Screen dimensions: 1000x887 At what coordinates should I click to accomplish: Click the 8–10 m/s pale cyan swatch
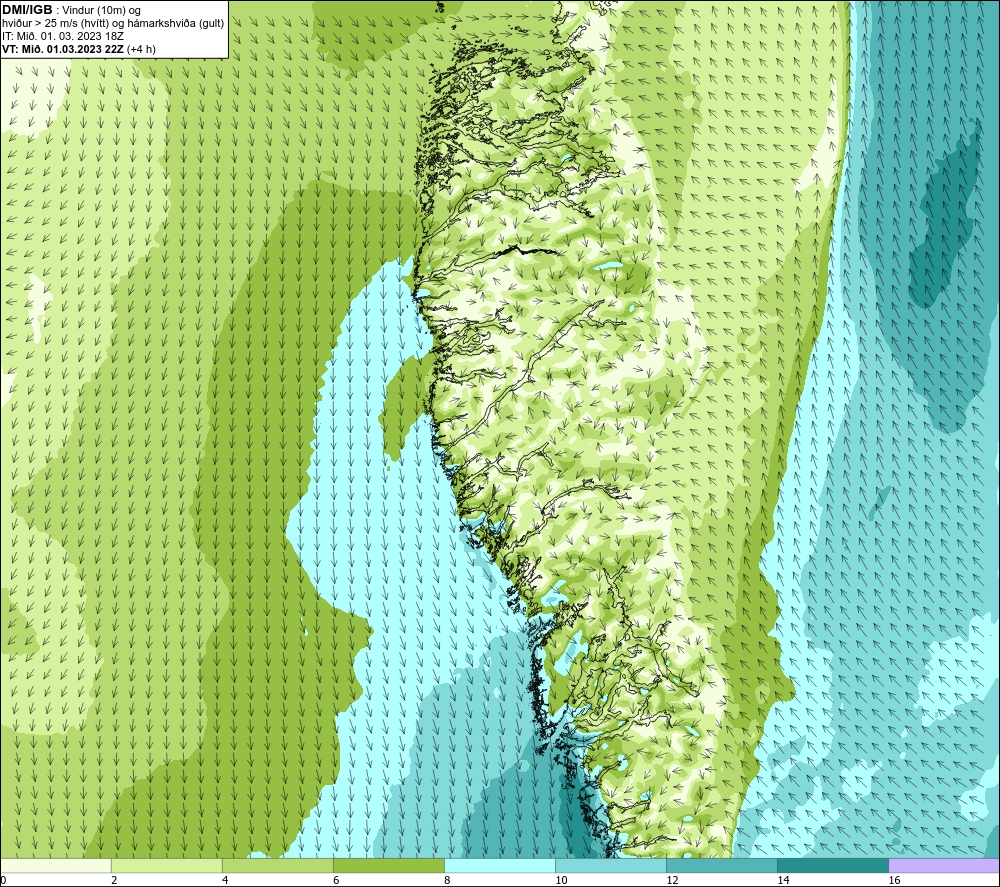(x=500, y=865)
